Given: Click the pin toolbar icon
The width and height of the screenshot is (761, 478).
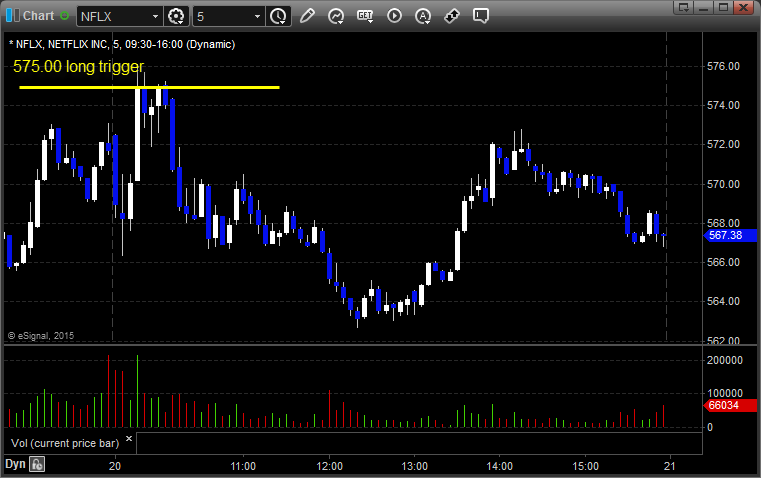Looking at the screenshot, I should coord(452,16).
